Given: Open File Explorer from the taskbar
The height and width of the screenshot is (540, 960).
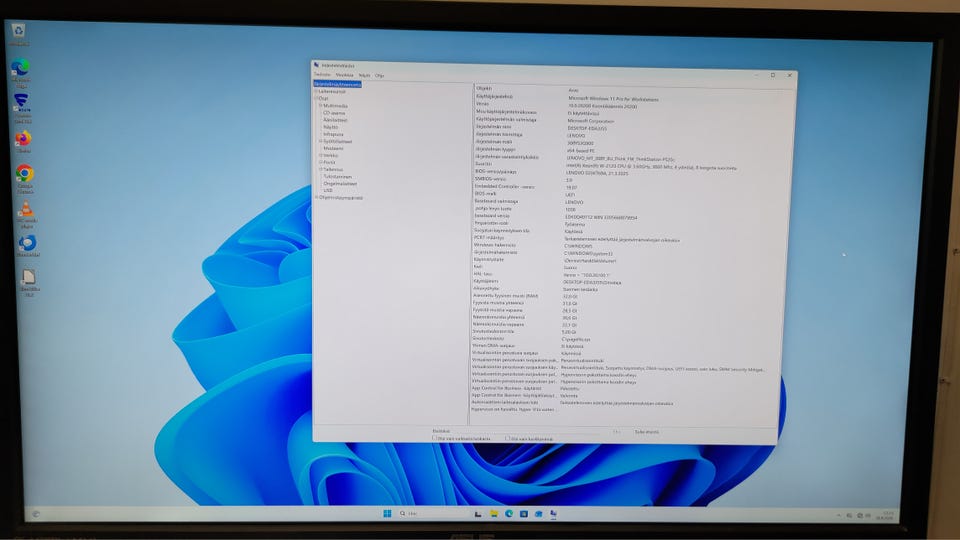Looking at the screenshot, I should pyautogui.click(x=493, y=514).
